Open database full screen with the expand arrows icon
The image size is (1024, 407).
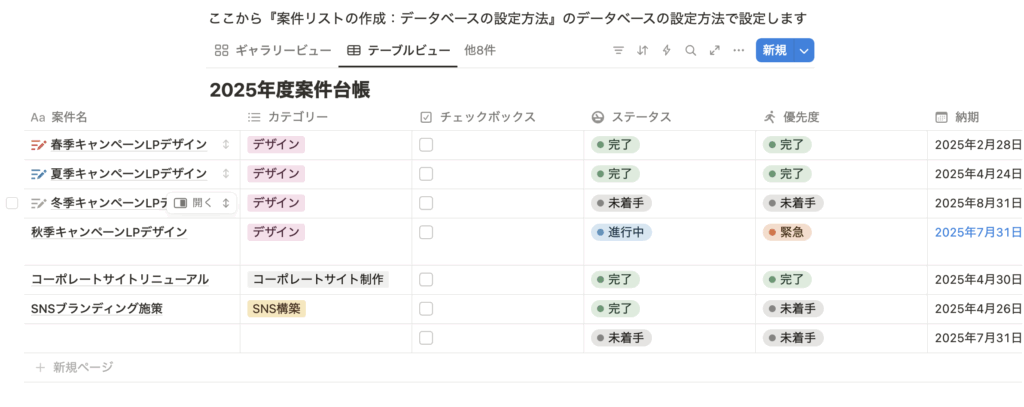[714, 50]
